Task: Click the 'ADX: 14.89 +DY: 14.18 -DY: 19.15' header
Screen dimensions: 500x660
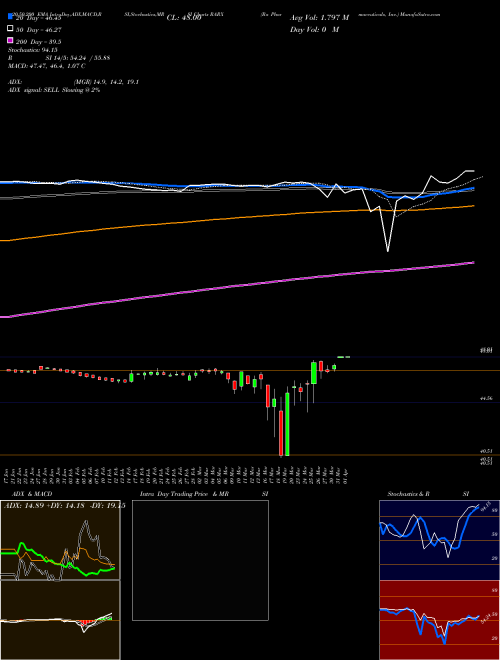Action: point(64,506)
